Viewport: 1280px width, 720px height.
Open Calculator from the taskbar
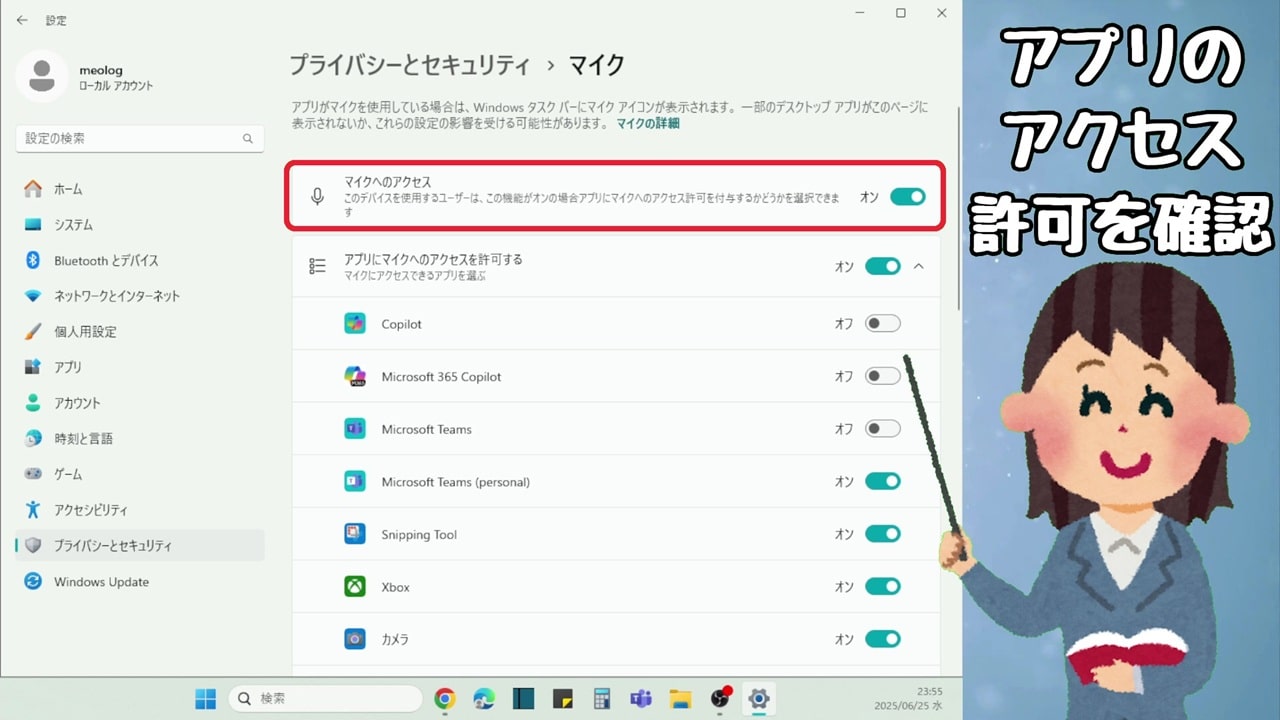pyautogui.click(x=602, y=699)
